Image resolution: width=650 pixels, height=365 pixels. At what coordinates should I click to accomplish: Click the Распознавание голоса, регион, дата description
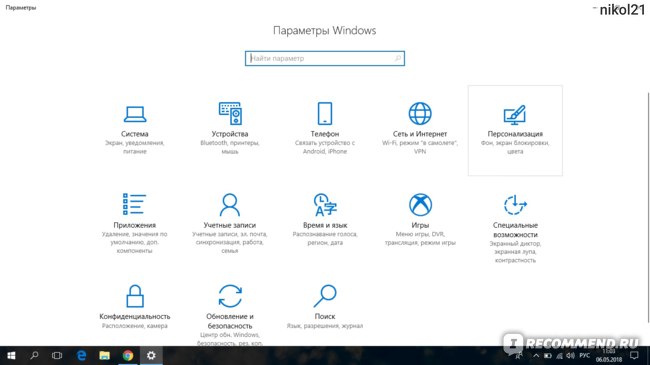[325, 238]
